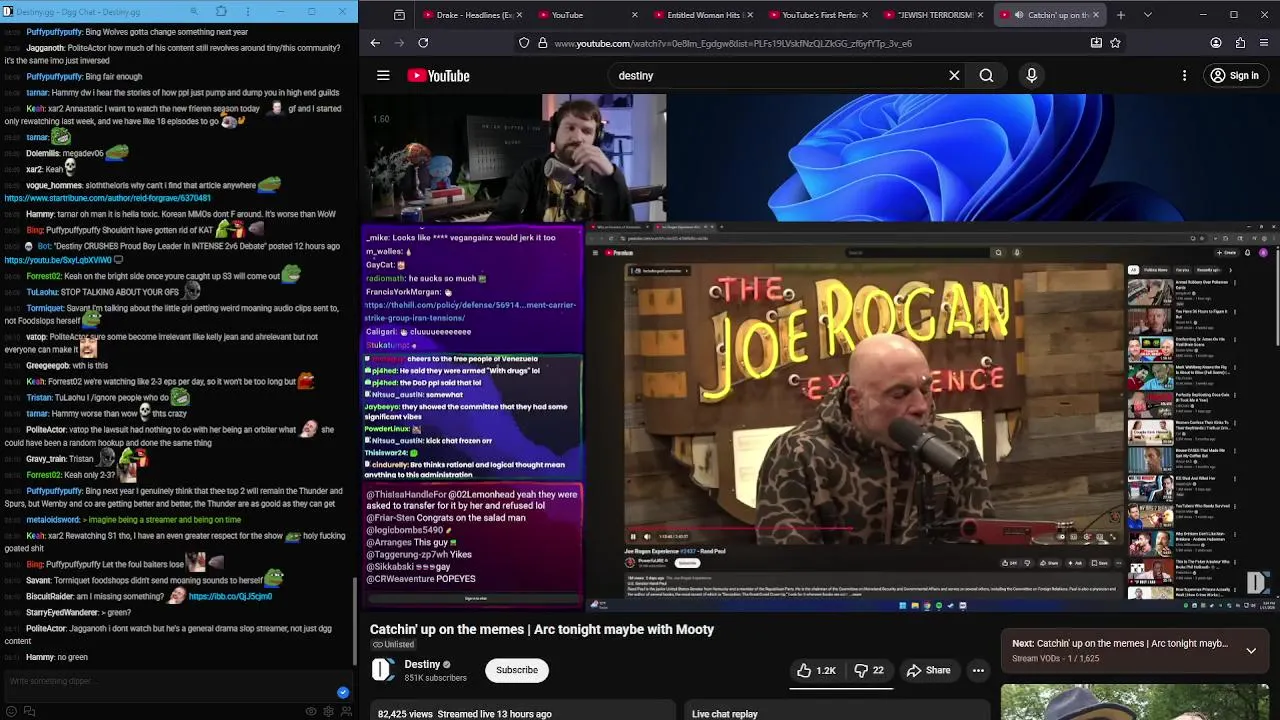Screen dimensions: 1280x720
Task: Click the Live chat replay header
Action: point(725,714)
